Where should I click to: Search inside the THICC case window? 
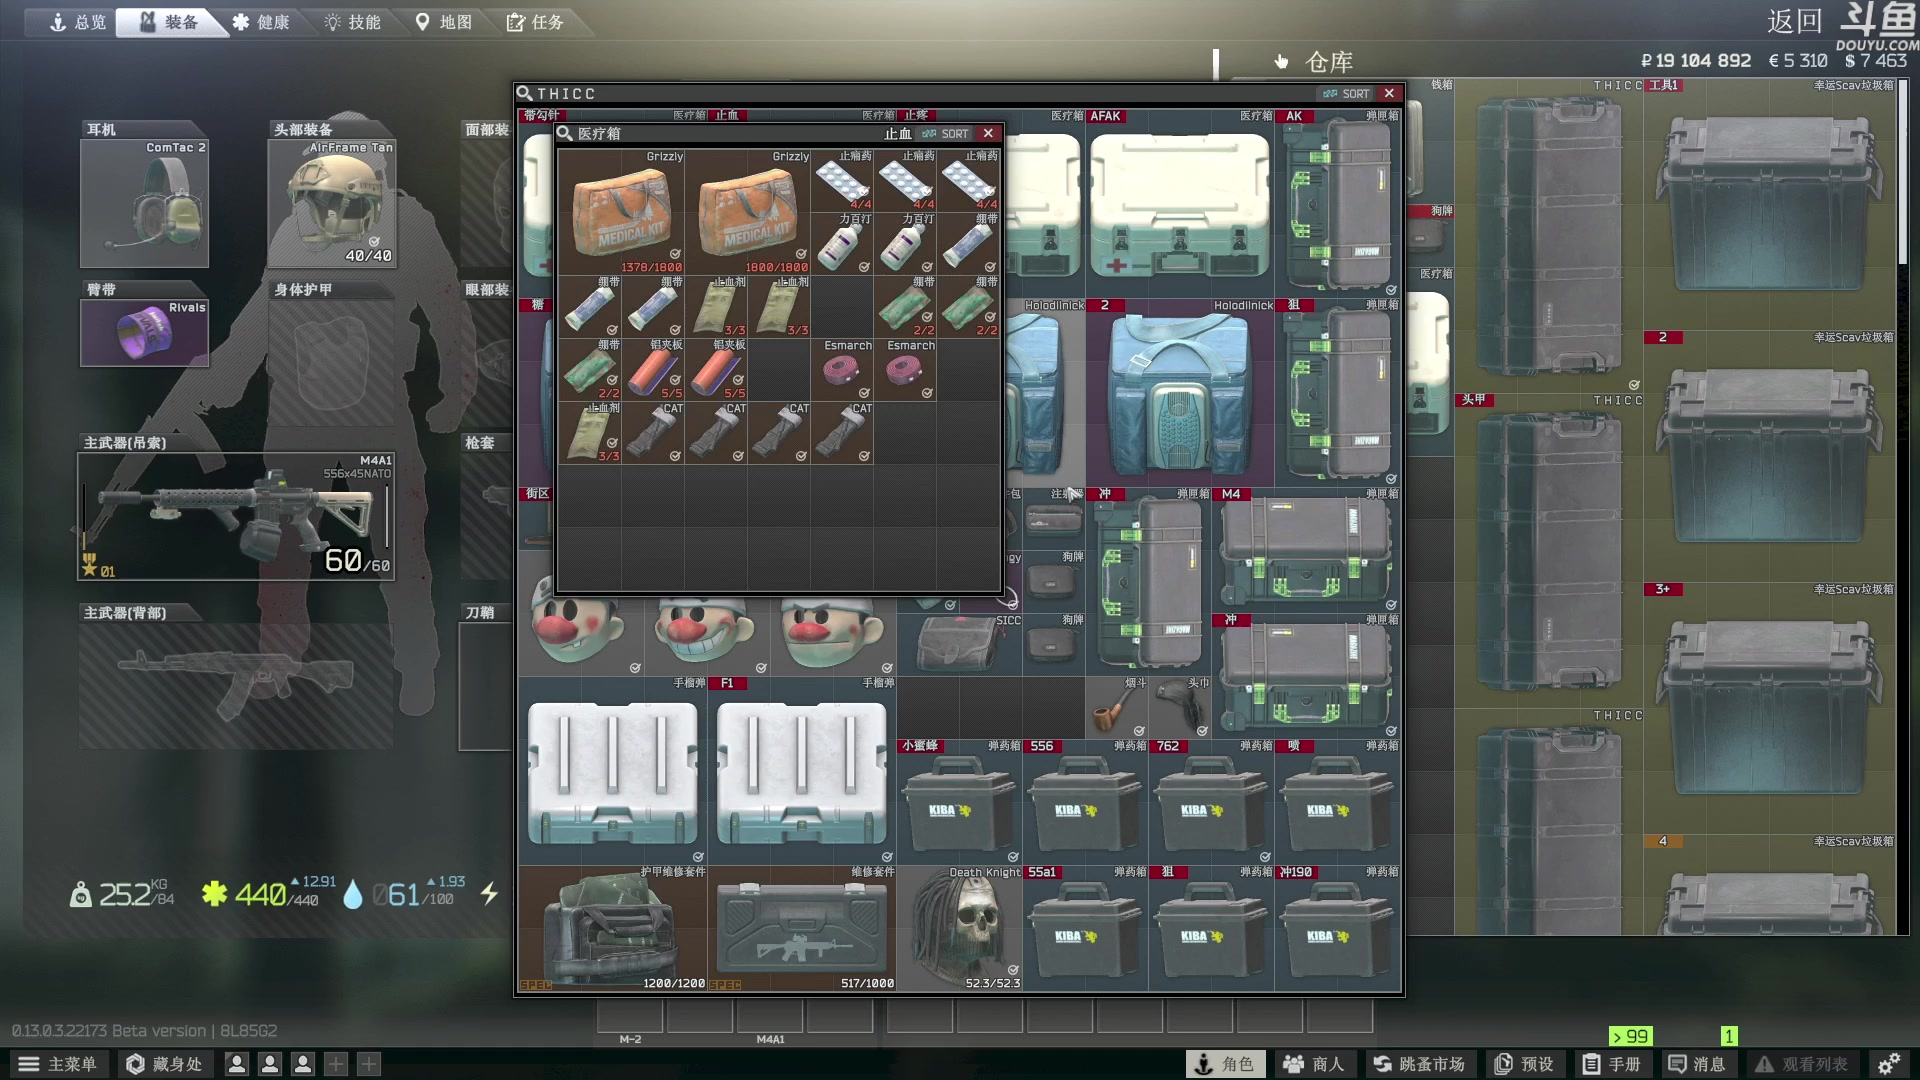click(x=524, y=93)
